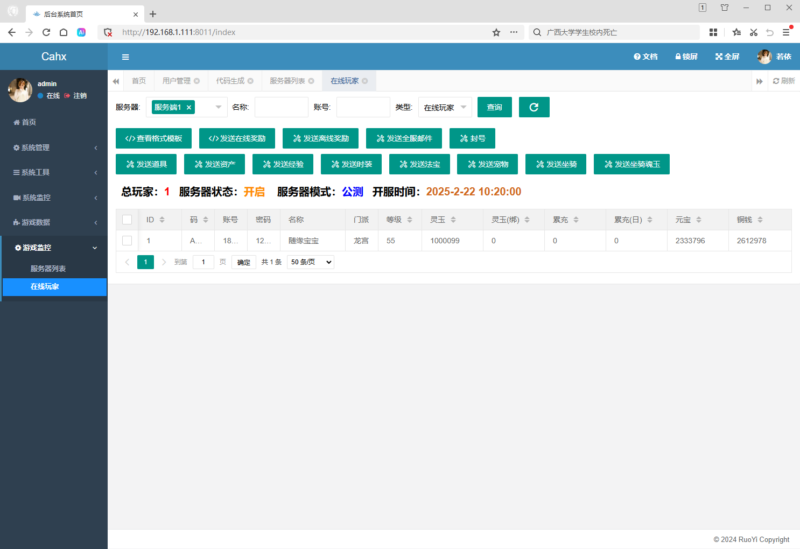Go to browser home page icon

coord(63,32)
